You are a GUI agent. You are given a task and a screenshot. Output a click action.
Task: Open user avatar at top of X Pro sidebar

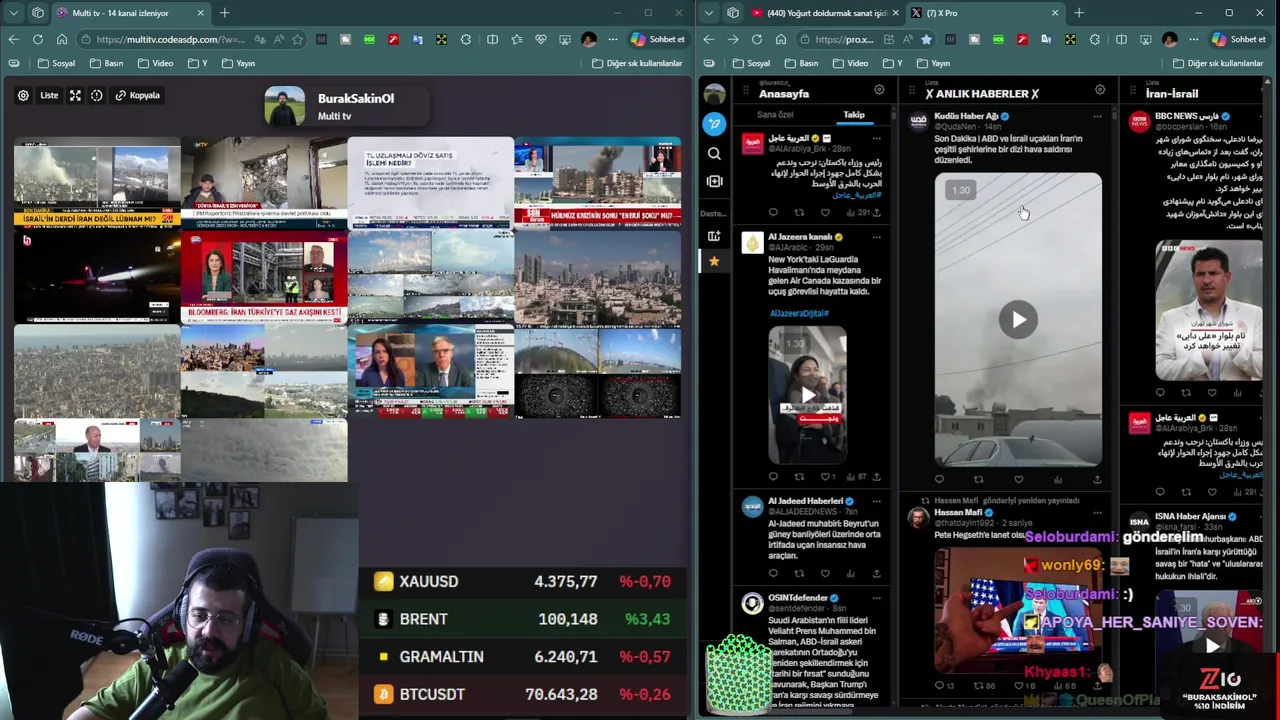(x=714, y=94)
